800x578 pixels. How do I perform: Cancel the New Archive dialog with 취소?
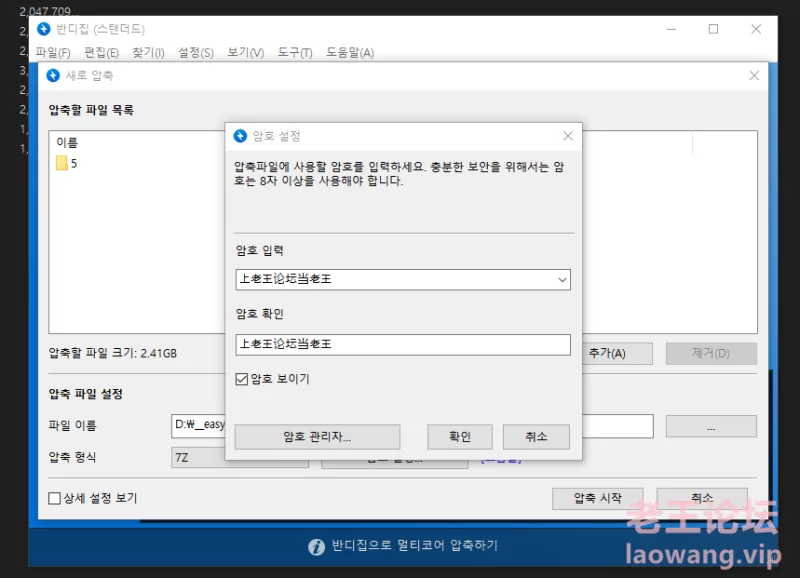coord(702,498)
